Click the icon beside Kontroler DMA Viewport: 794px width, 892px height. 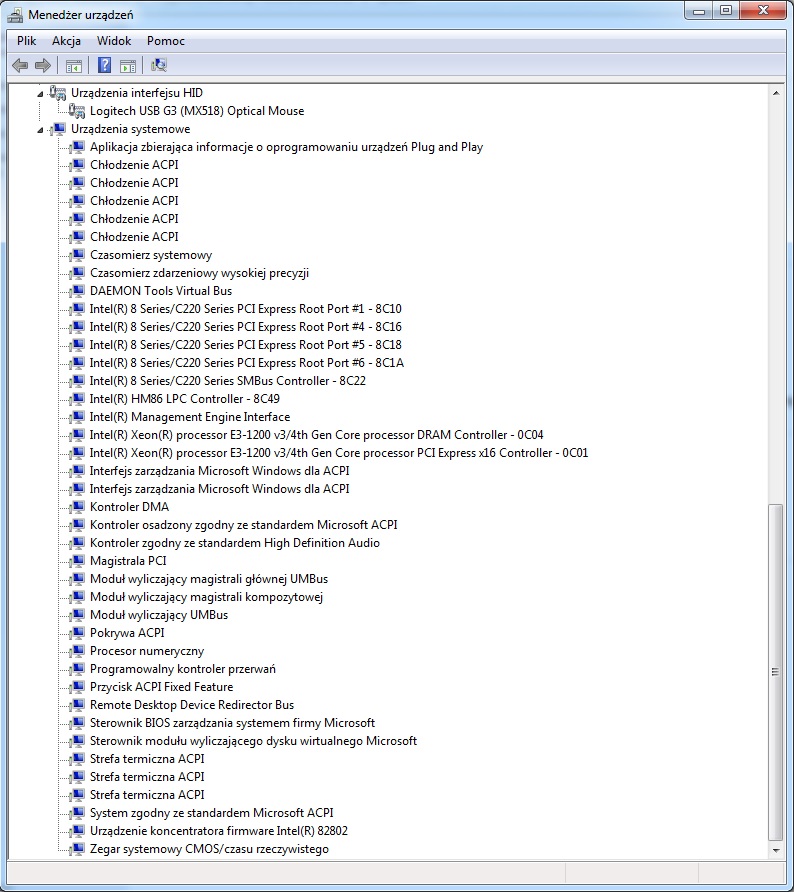pos(77,507)
